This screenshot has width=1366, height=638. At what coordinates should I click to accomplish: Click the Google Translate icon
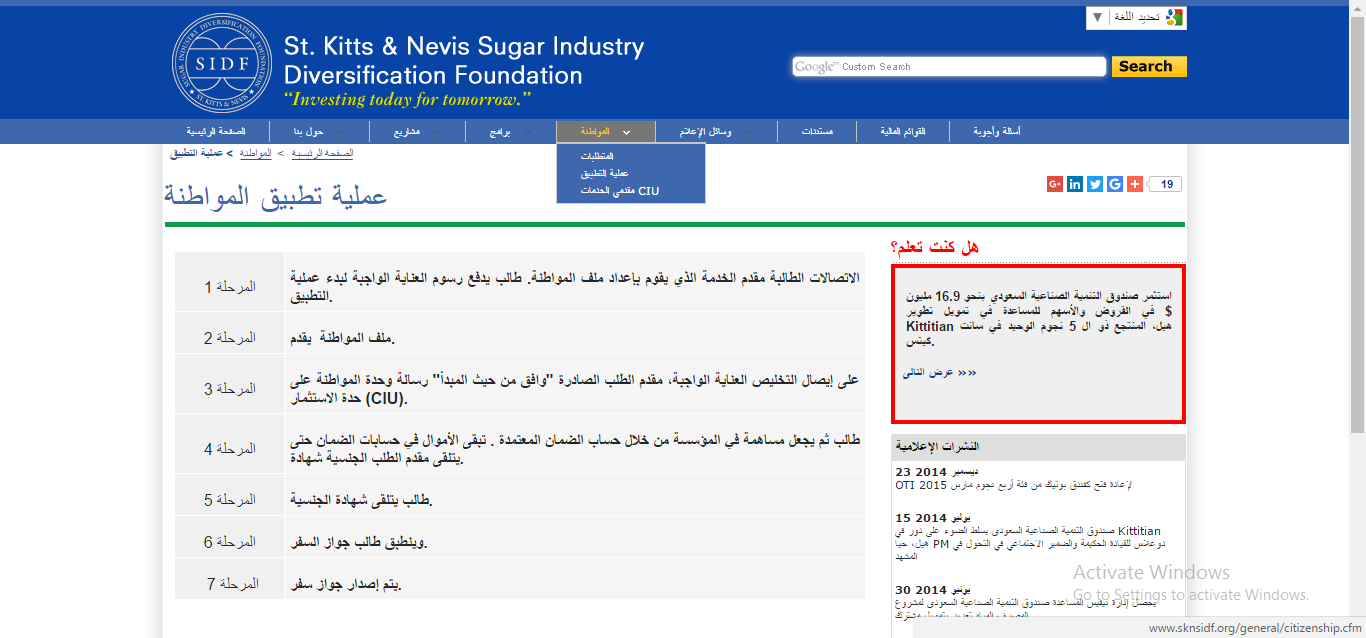(x=1174, y=17)
